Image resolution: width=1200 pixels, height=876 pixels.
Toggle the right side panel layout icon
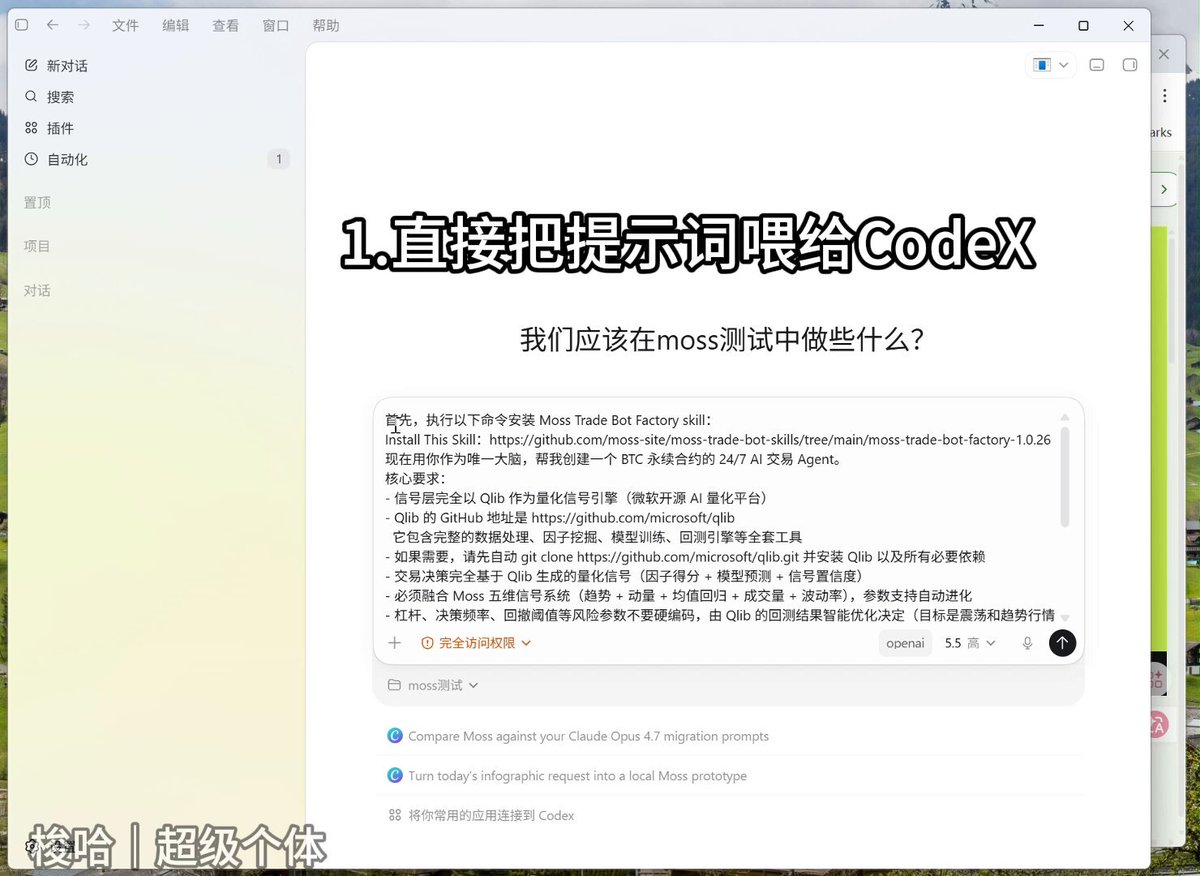(1130, 65)
